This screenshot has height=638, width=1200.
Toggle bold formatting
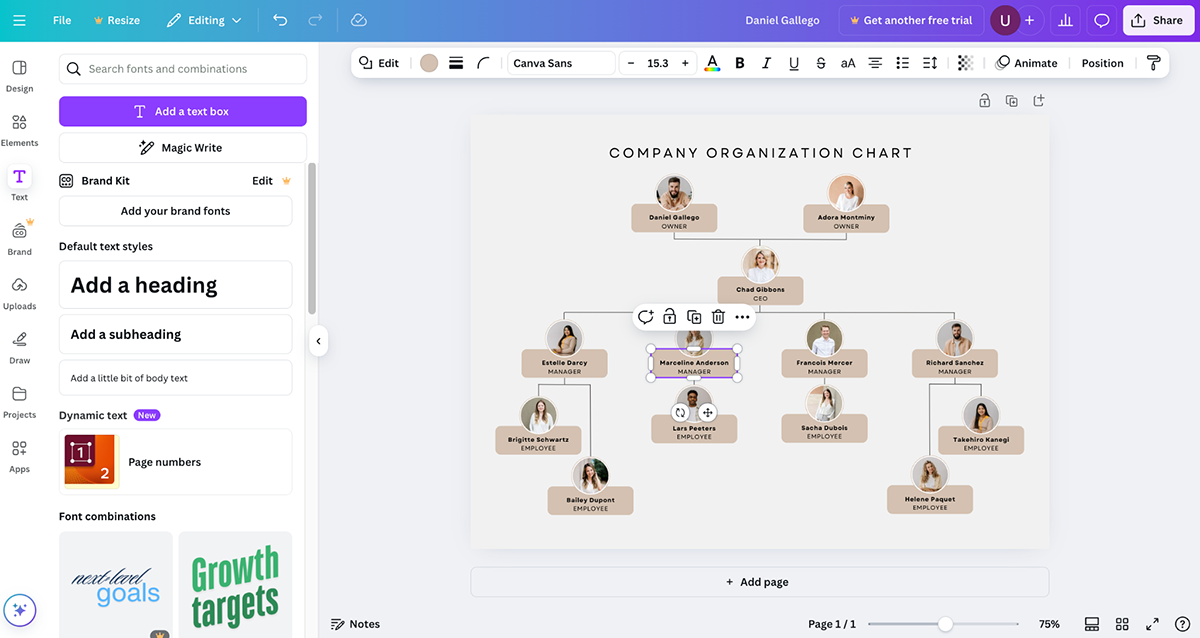click(740, 63)
